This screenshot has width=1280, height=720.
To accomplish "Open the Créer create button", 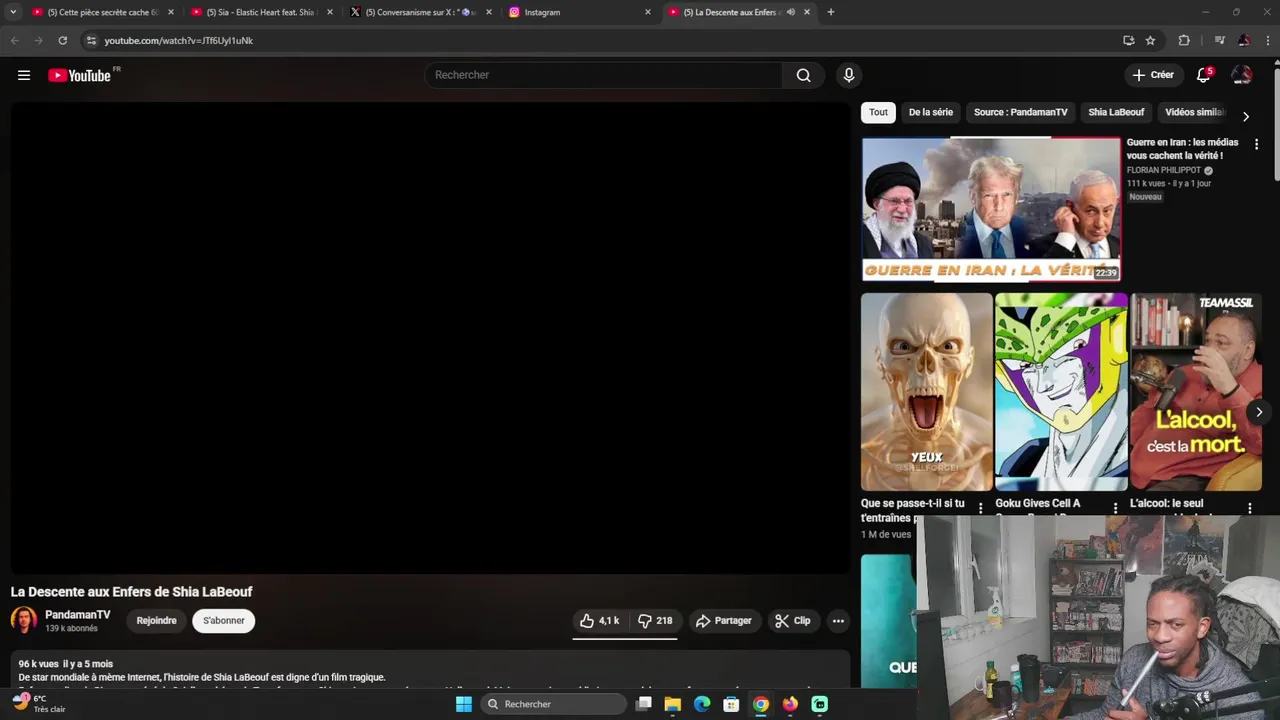I will click(x=1153, y=75).
